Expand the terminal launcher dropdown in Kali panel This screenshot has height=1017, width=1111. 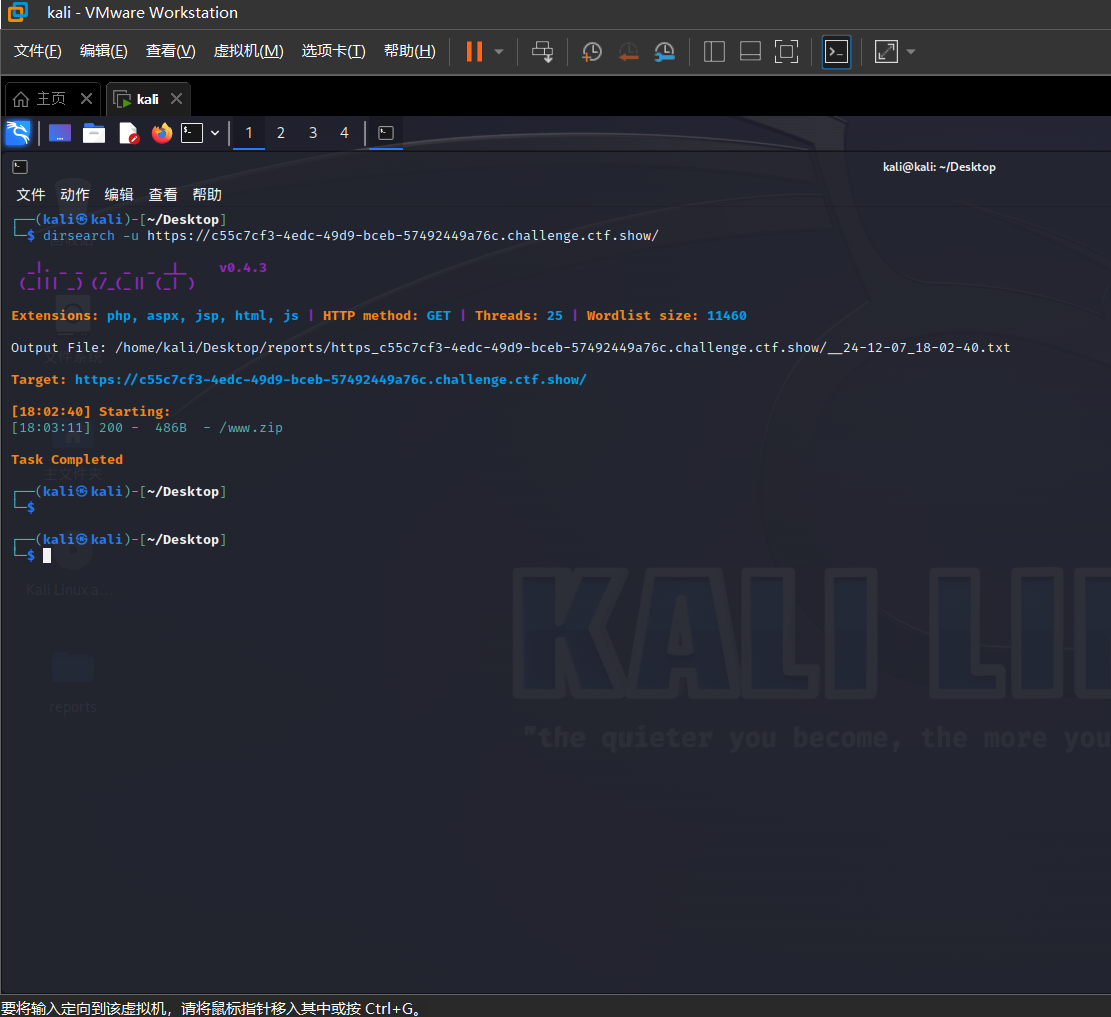[x=214, y=133]
